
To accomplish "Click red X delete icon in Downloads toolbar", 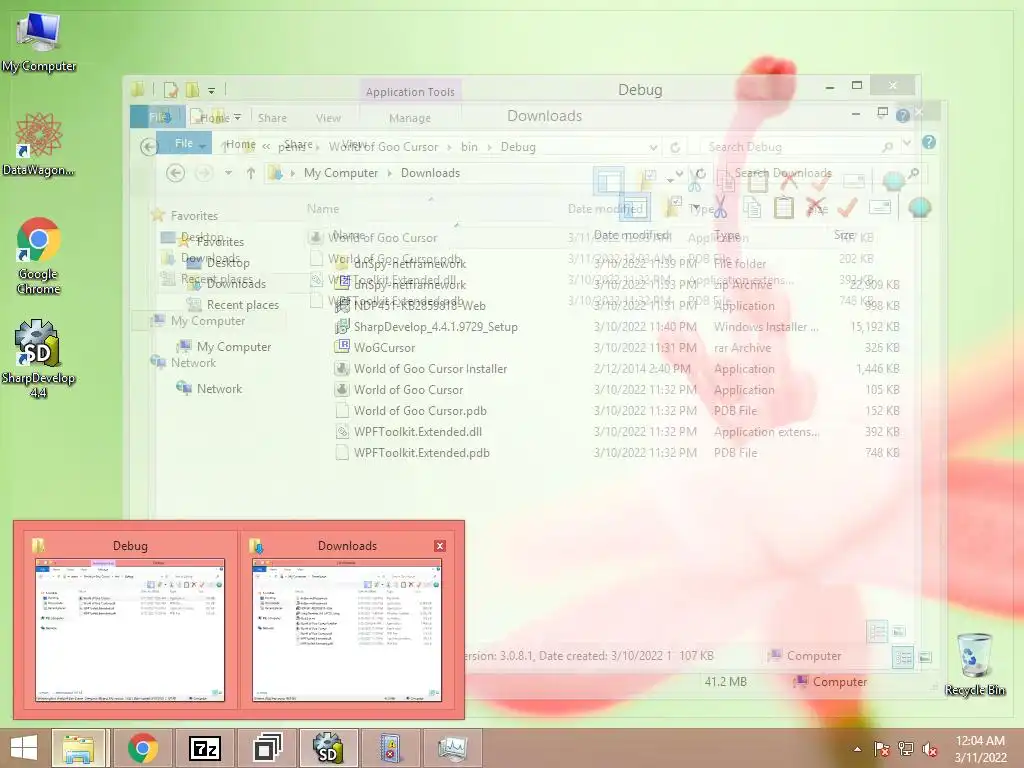I will pyautogui.click(x=816, y=208).
